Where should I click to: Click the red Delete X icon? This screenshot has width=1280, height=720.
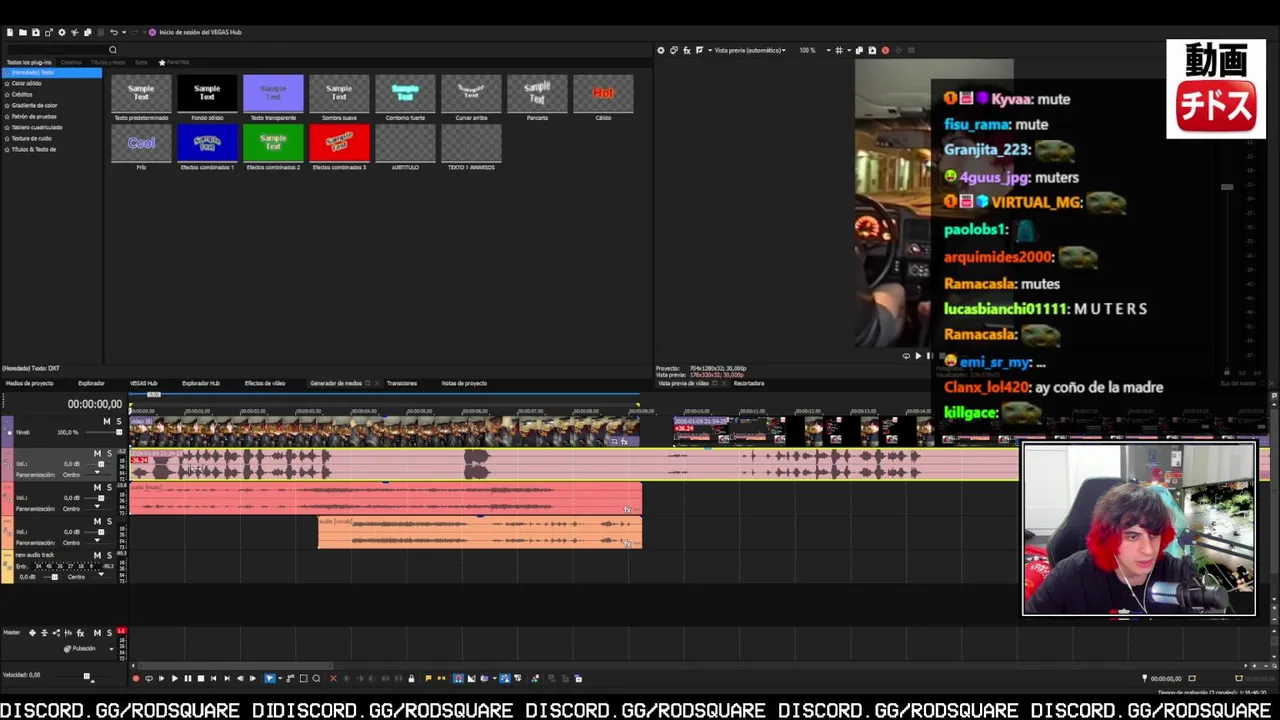pyautogui.click(x=333, y=679)
